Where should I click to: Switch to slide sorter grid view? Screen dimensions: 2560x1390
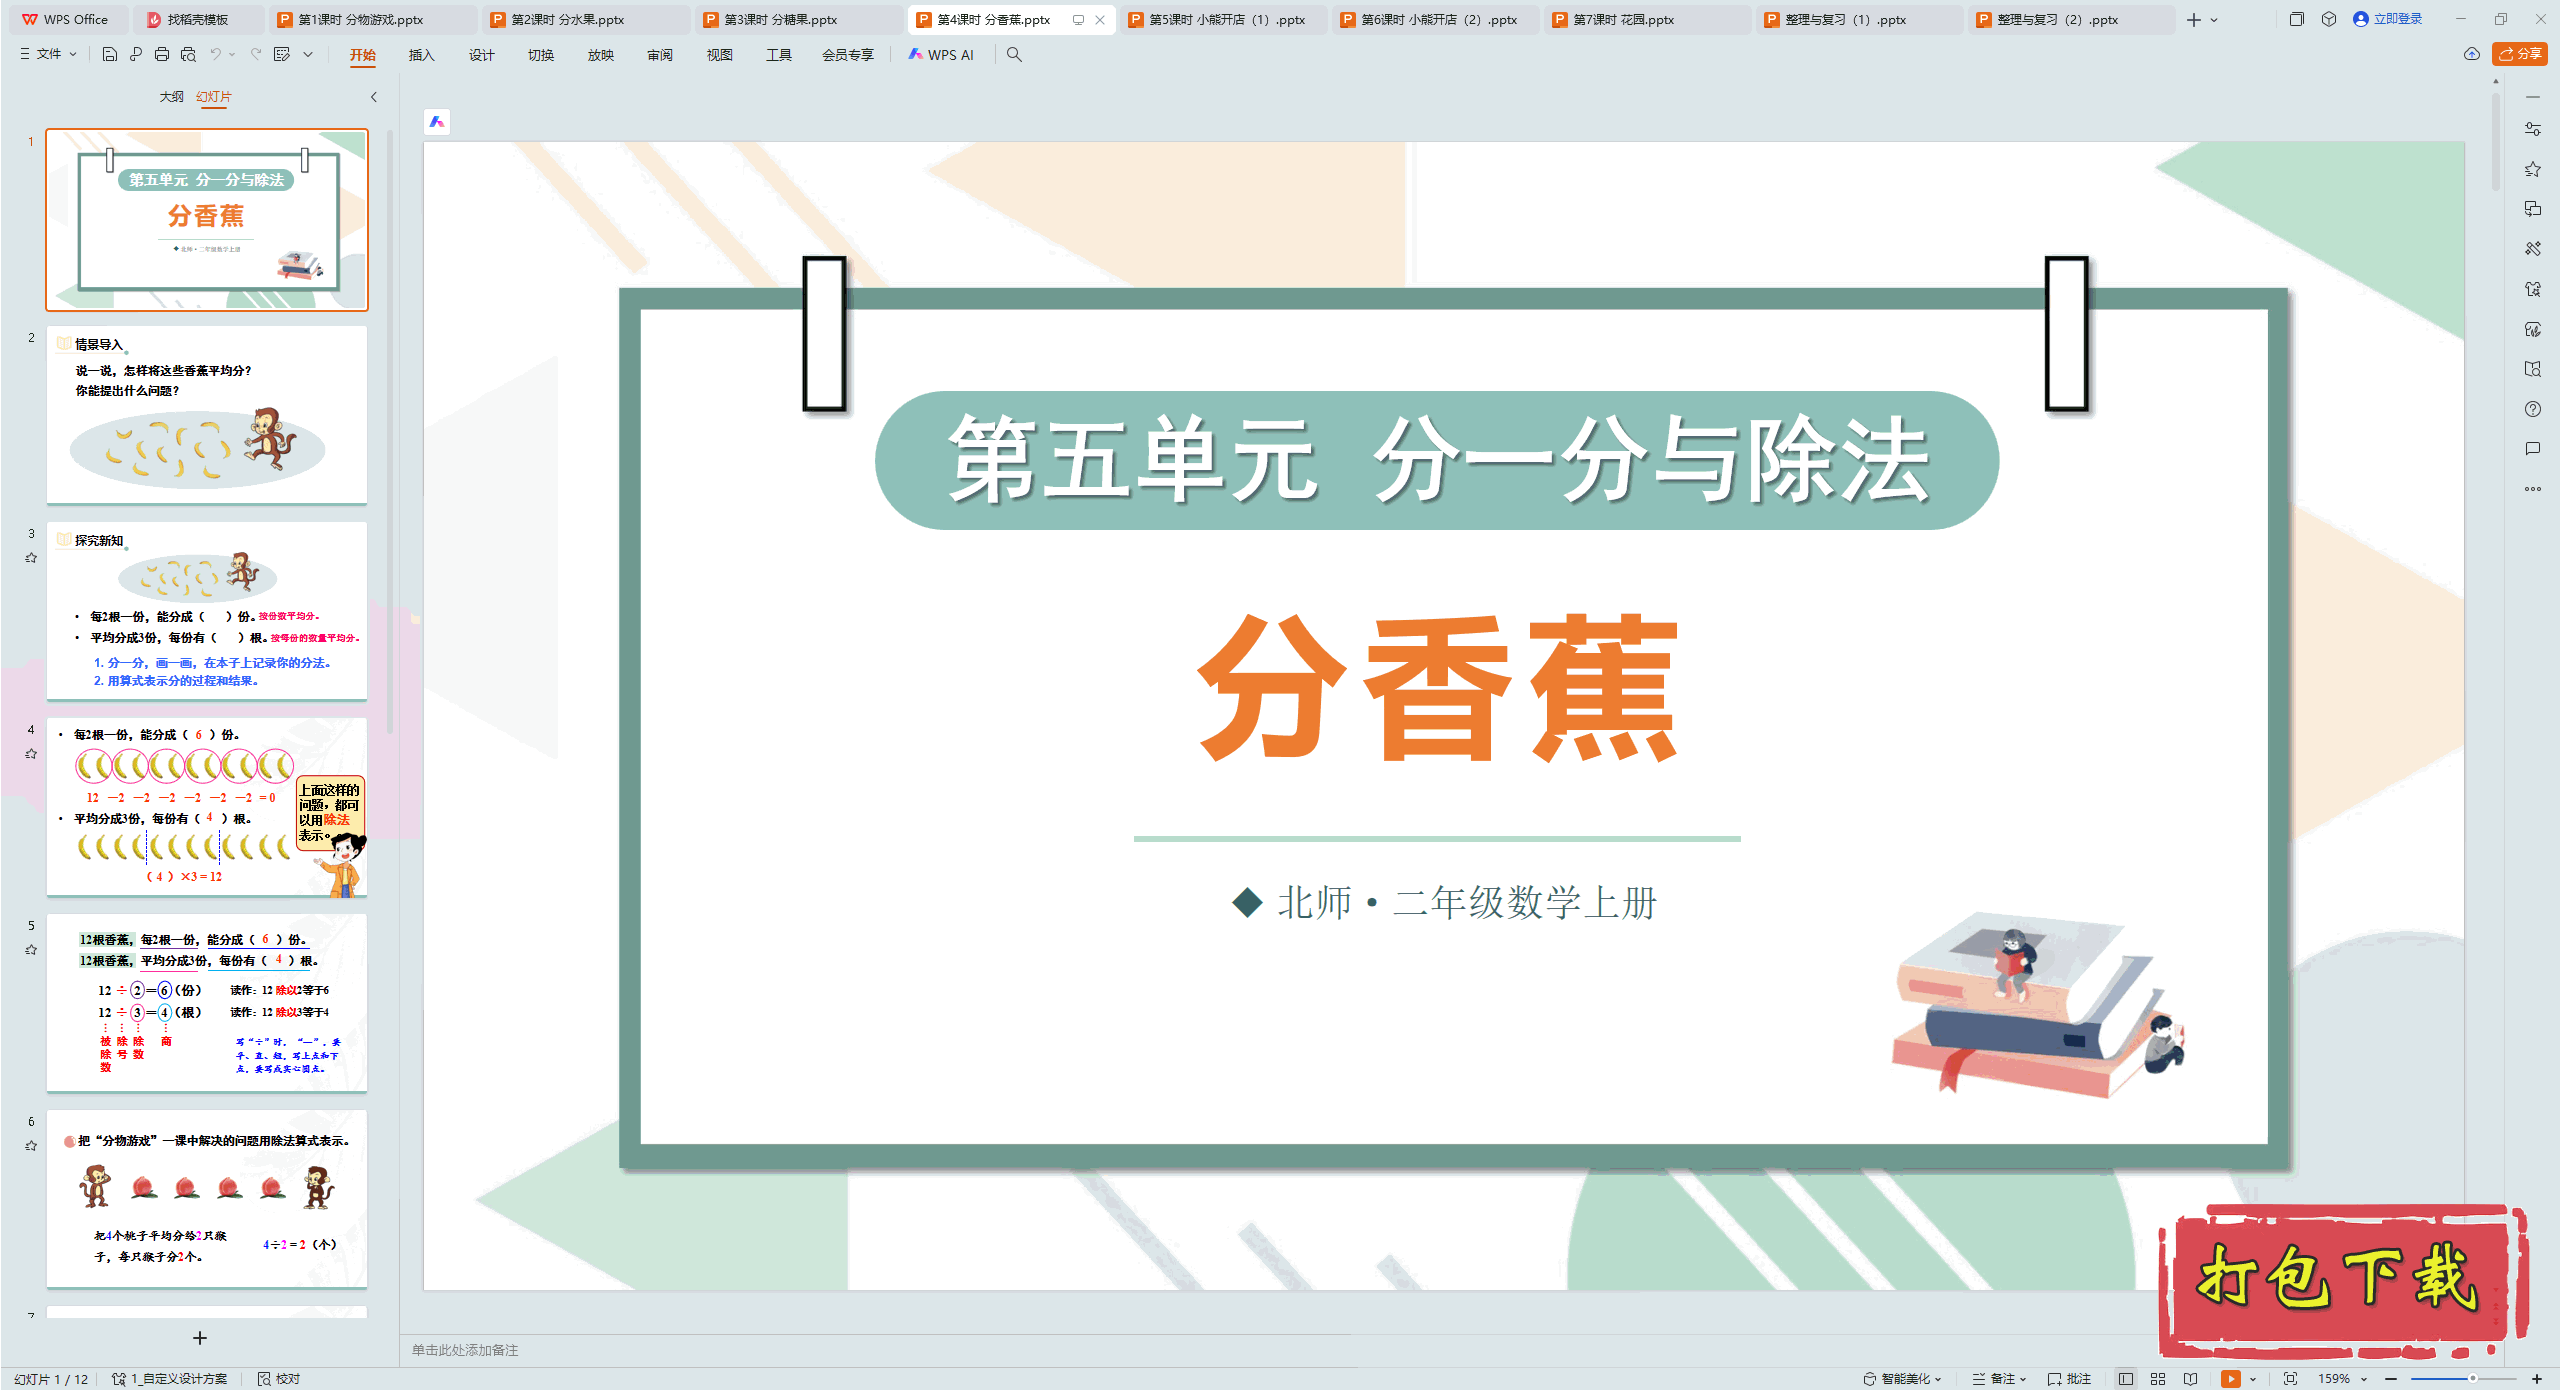2158,1378
